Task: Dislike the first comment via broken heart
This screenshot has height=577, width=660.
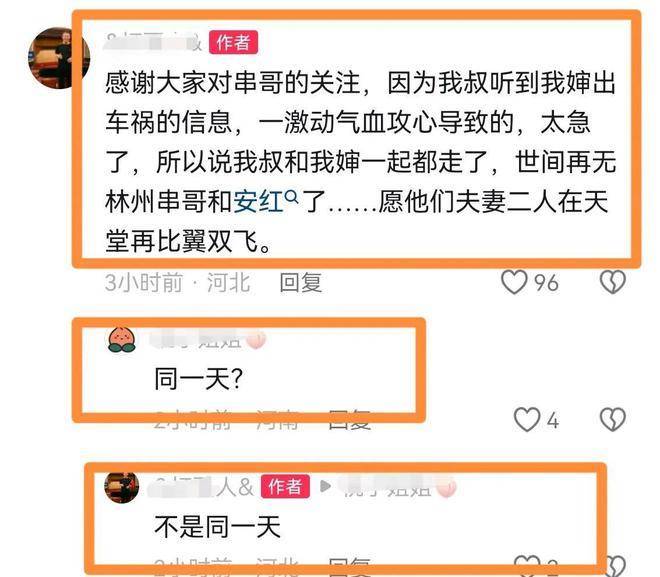Action: (x=612, y=282)
